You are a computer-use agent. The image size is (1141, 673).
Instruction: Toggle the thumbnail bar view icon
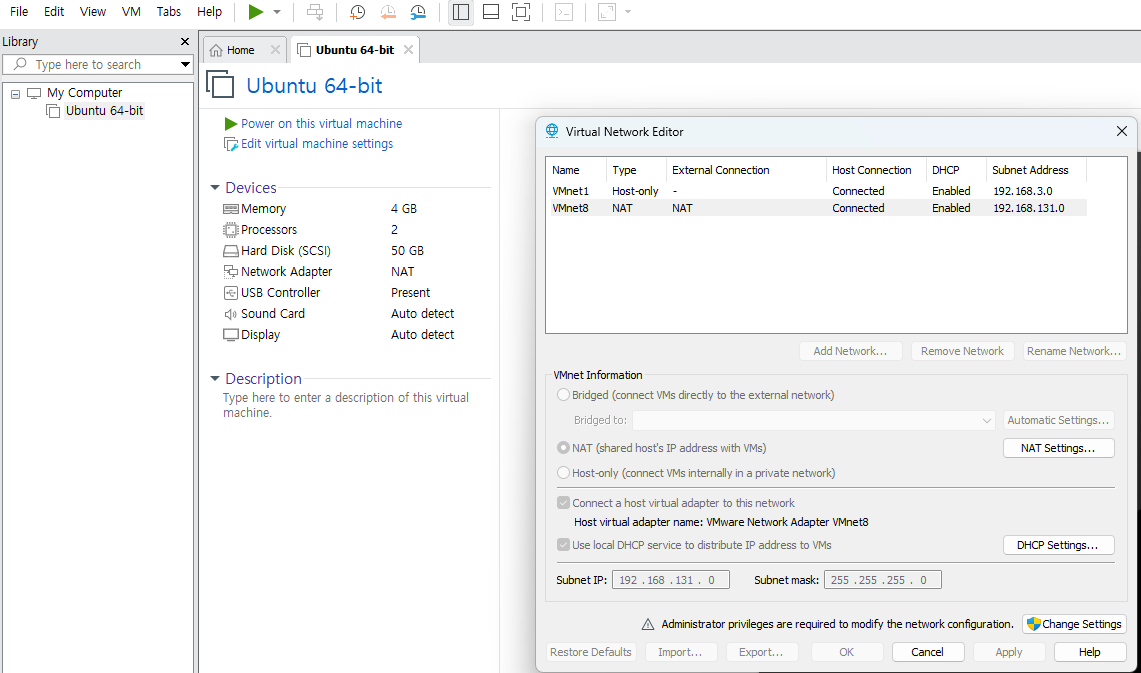click(x=491, y=12)
